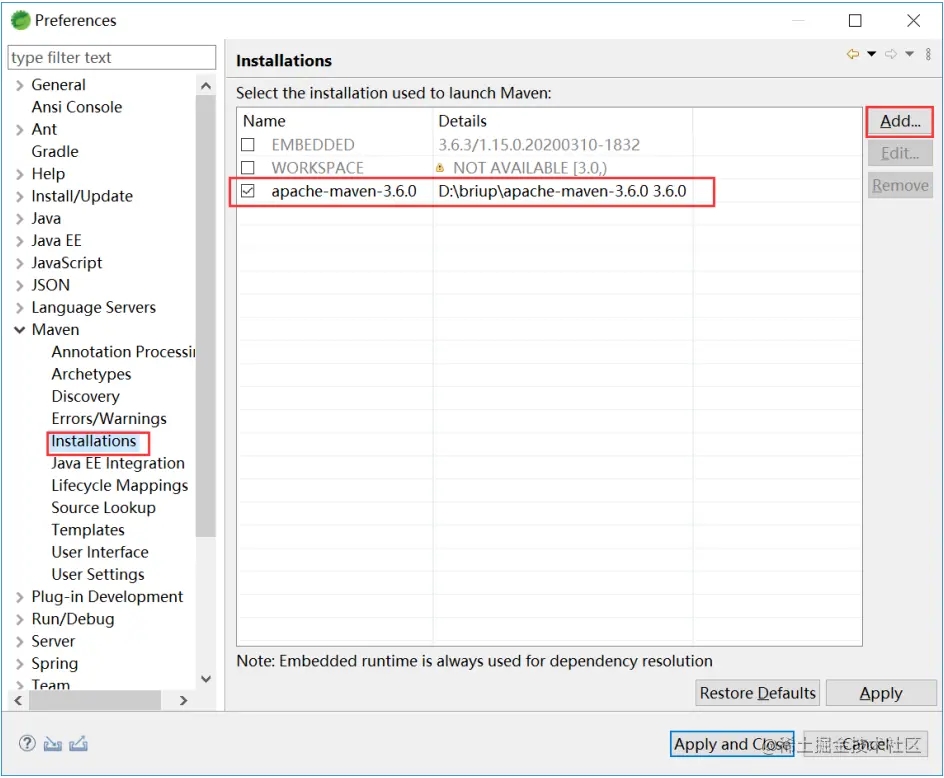
Task: Click the Apply button
Action: tap(881, 694)
